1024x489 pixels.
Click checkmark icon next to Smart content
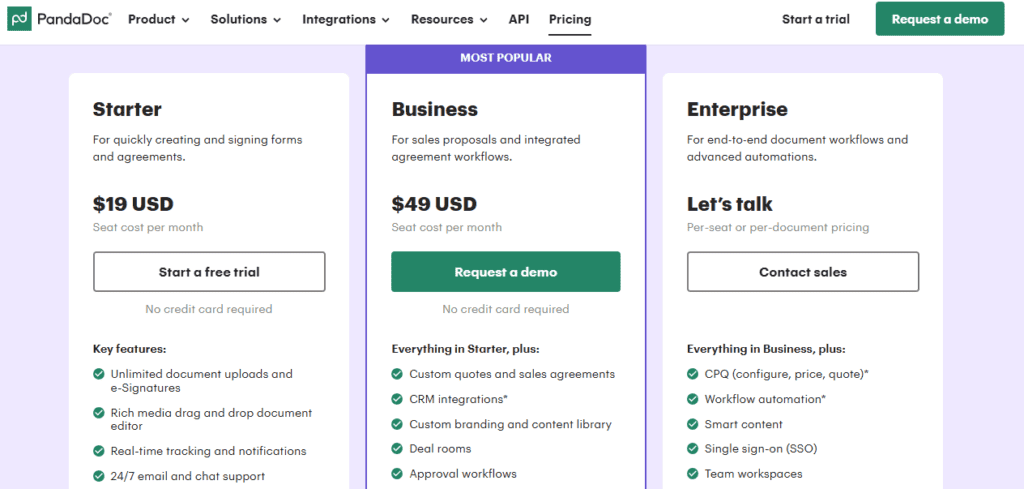point(694,424)
